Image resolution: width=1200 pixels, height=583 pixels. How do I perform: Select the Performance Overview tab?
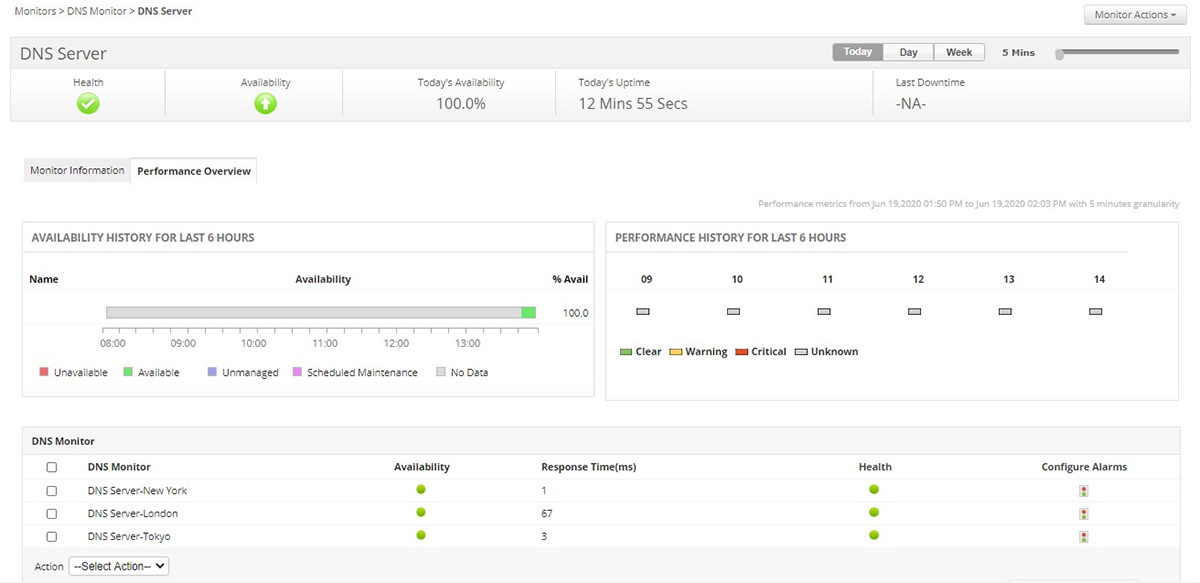pyautogui.click(x=194, y=171)
